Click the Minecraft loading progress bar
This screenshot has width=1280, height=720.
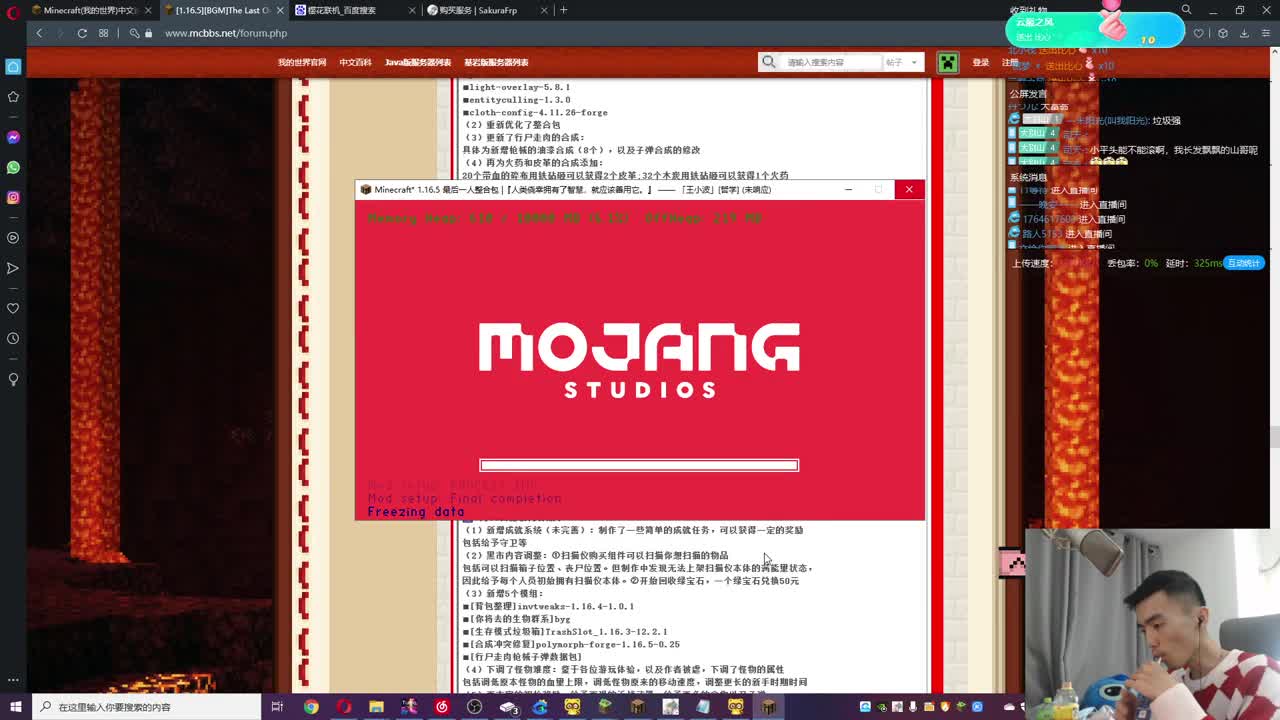[x=639, y=465]
